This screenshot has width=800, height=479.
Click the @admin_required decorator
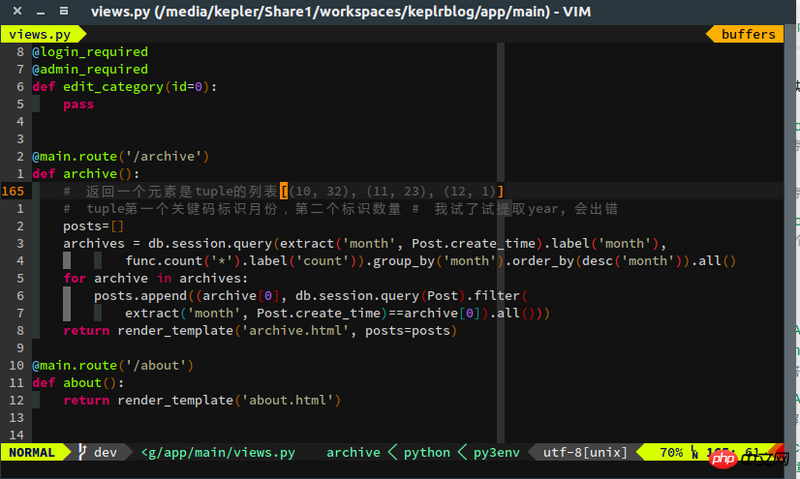(x=90, y=69)
